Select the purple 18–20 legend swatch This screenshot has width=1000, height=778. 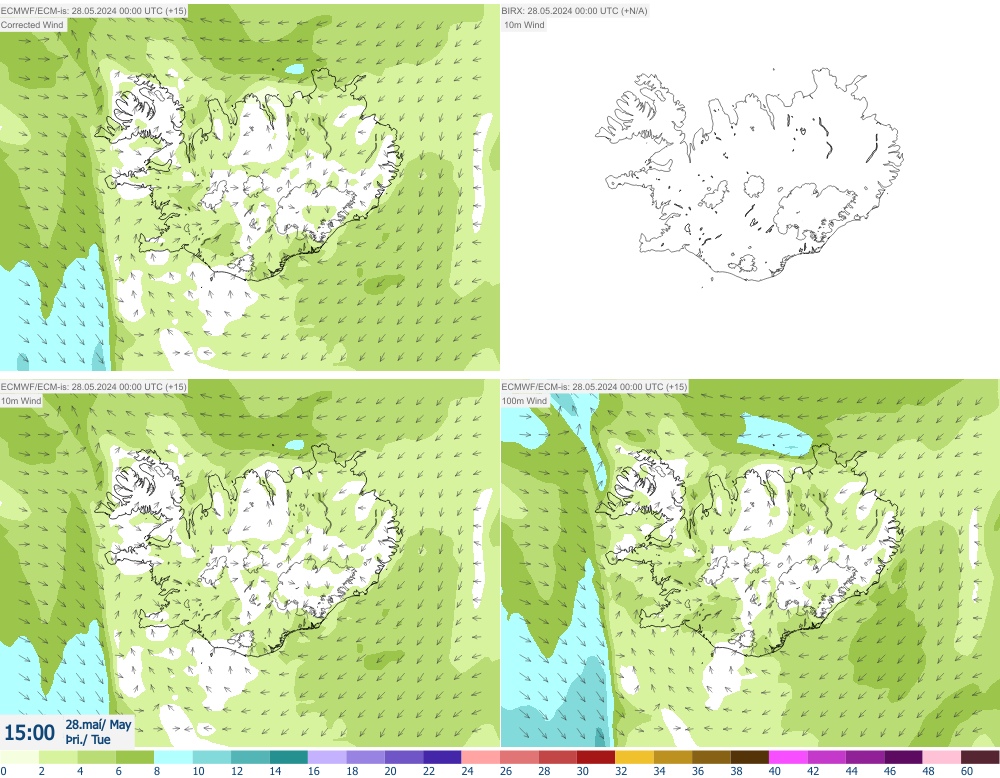[x=365, y=757]
